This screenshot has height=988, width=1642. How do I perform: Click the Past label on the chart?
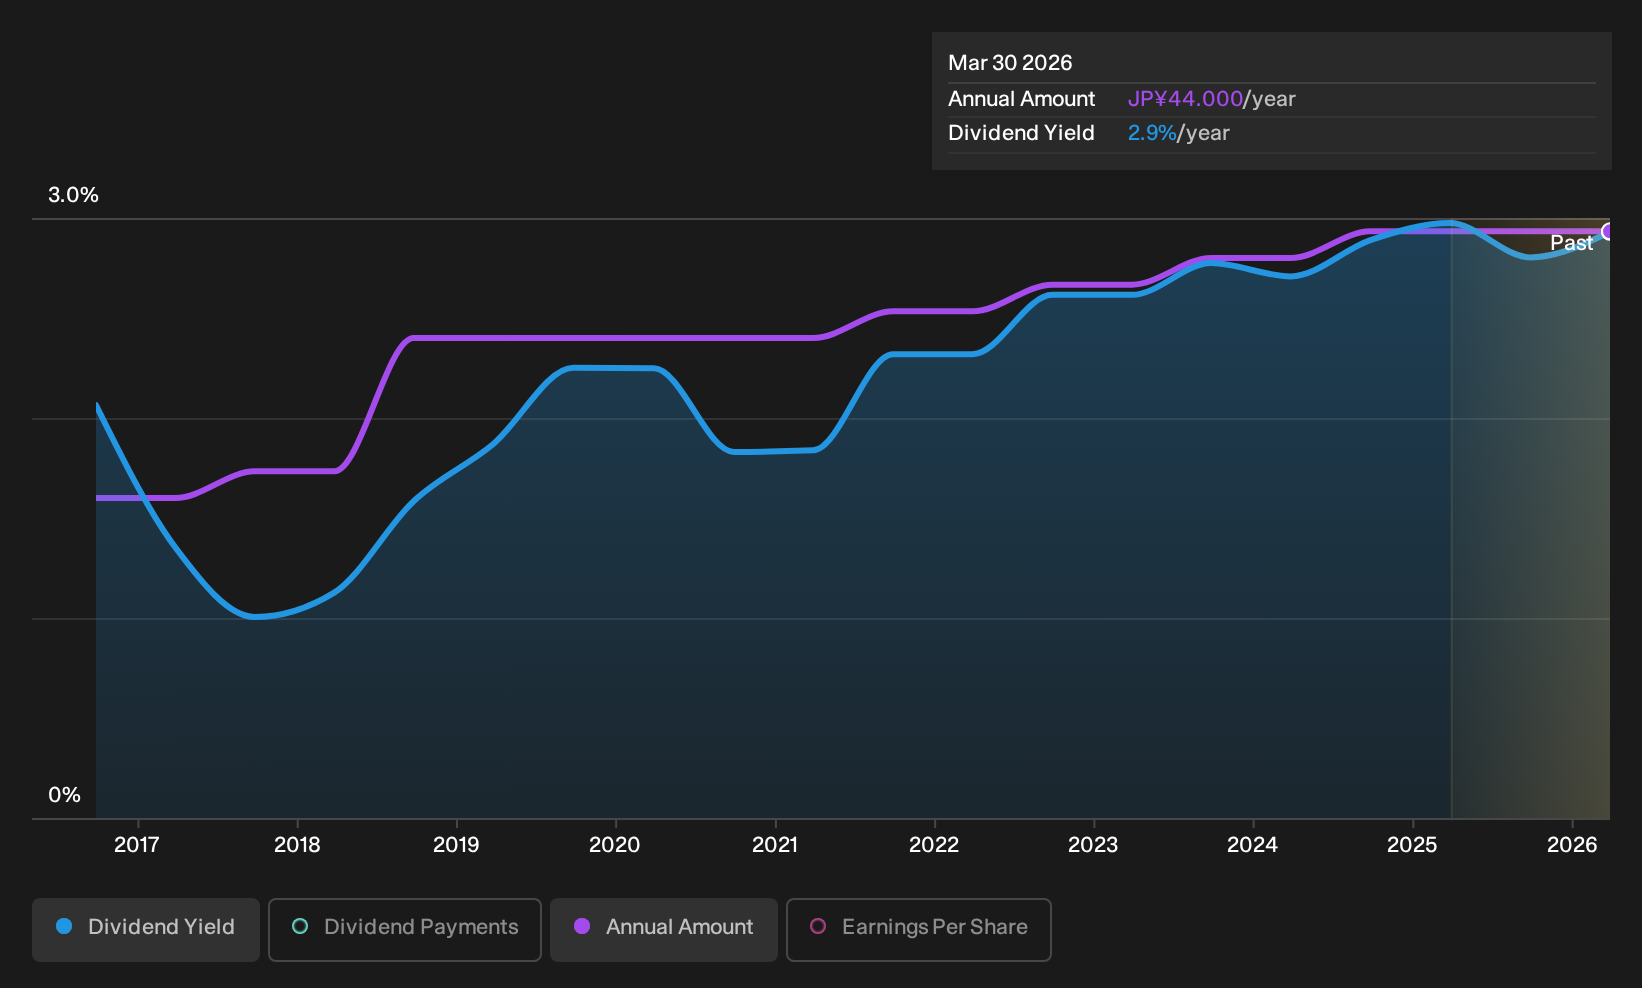point(1571,243)
